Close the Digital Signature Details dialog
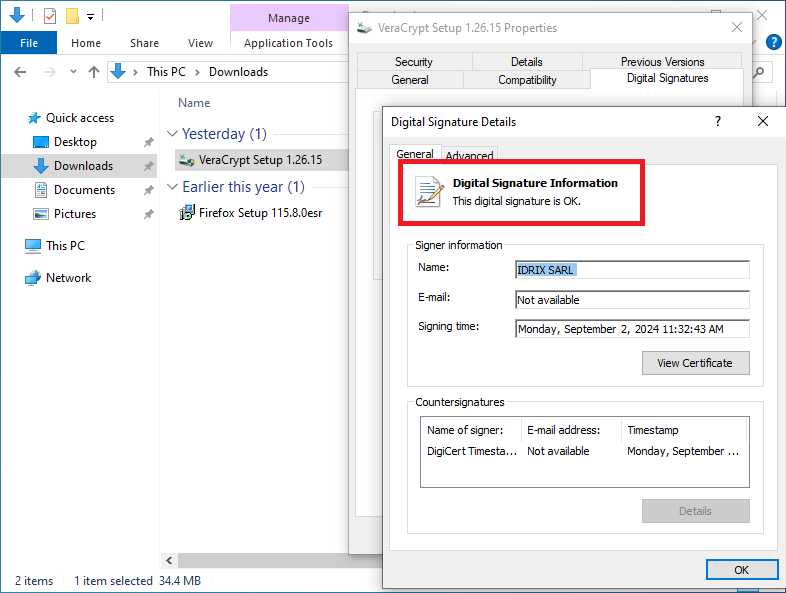The width and height of the screenshot is (786, 593). pyautogui.click(x=762, y=121)
